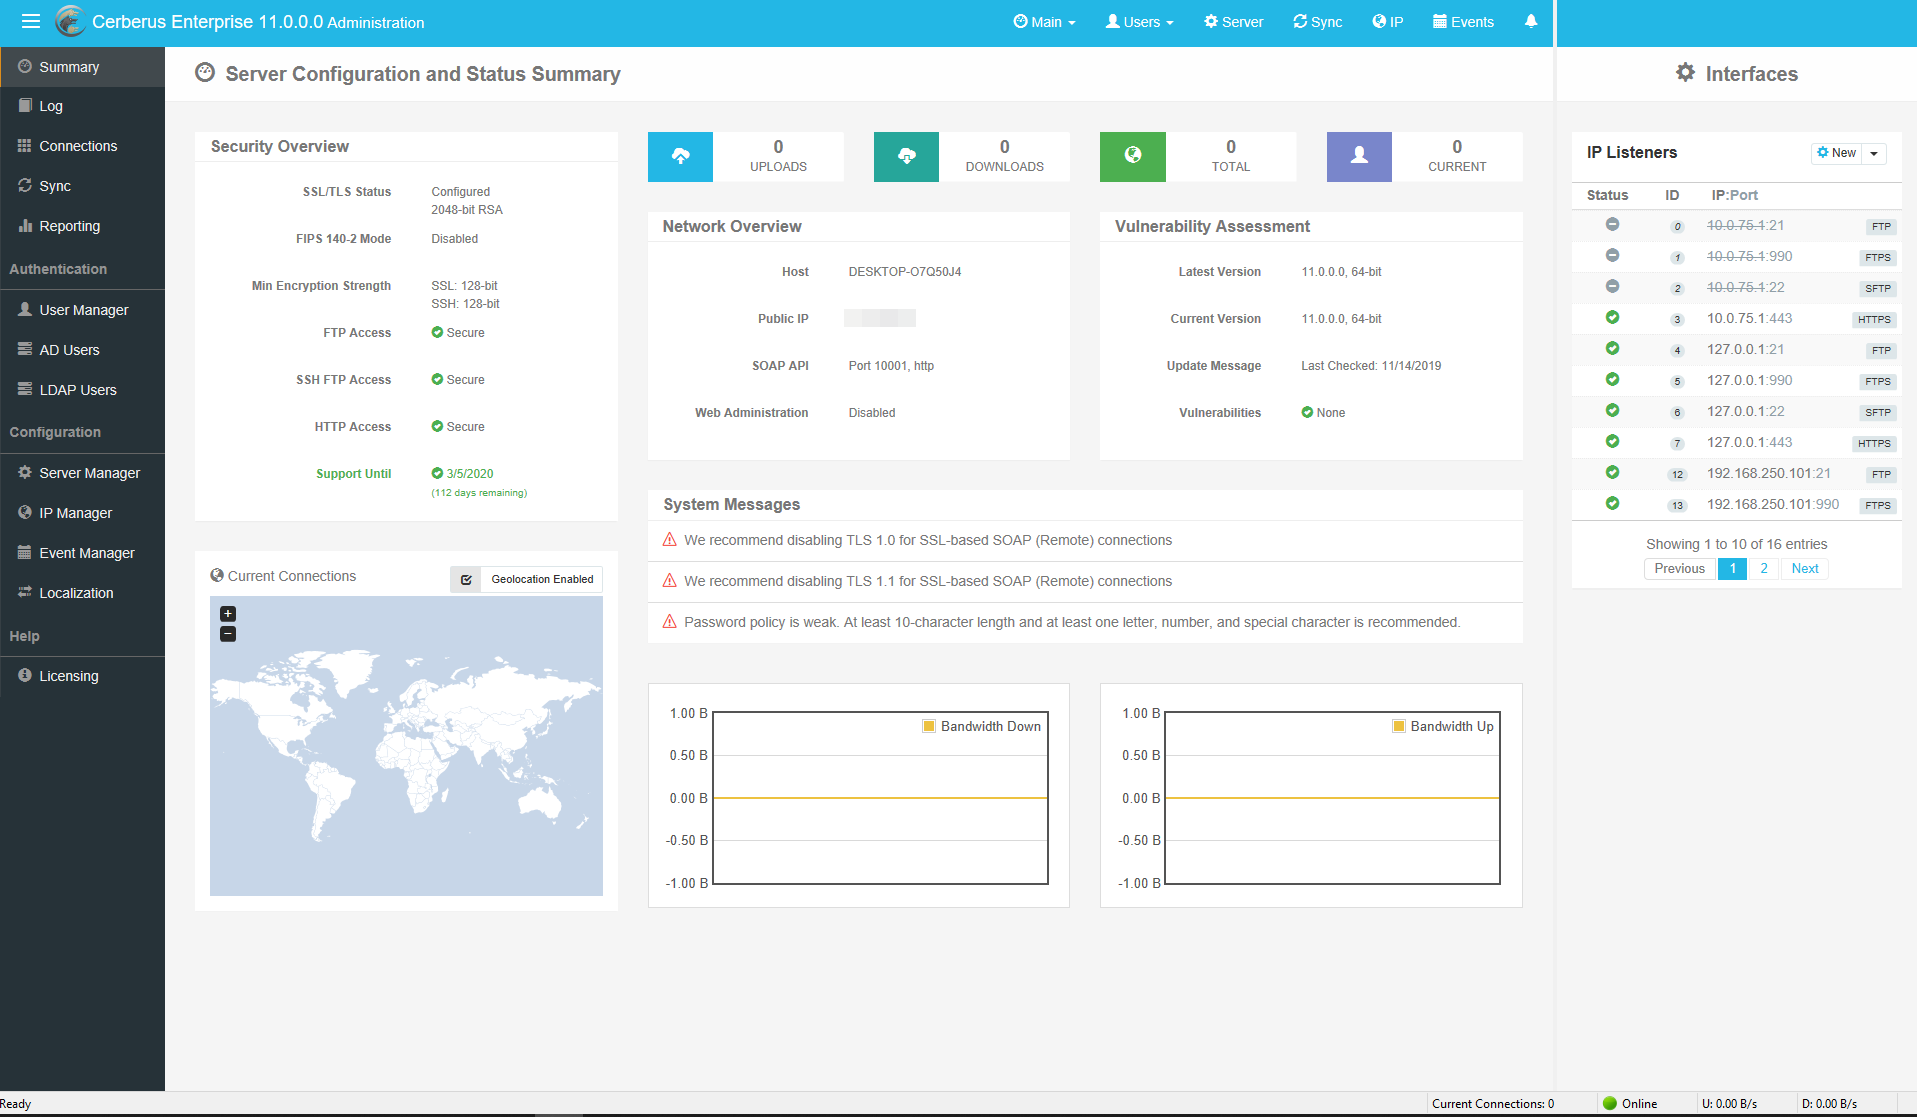Zoom out on the connections map
This screenshot has width=1917, height=1117.
coord(228,634)
